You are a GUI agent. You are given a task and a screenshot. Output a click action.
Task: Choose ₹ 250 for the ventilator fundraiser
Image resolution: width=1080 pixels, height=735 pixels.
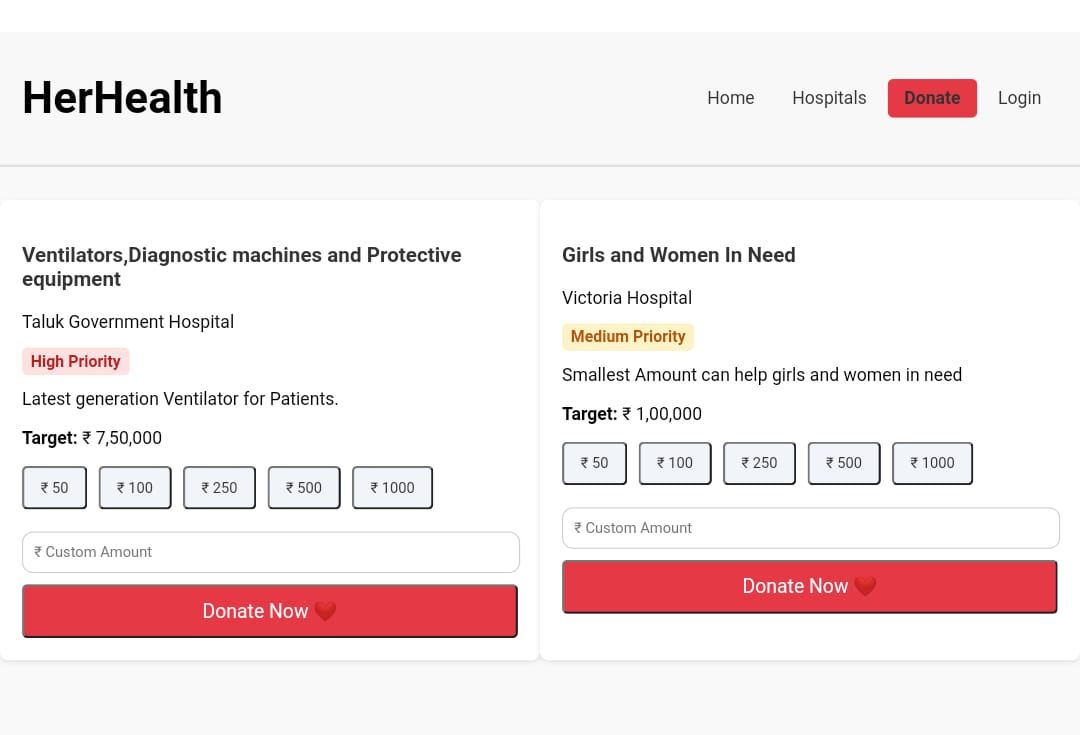pyautogui.click(x=219, y=487)
